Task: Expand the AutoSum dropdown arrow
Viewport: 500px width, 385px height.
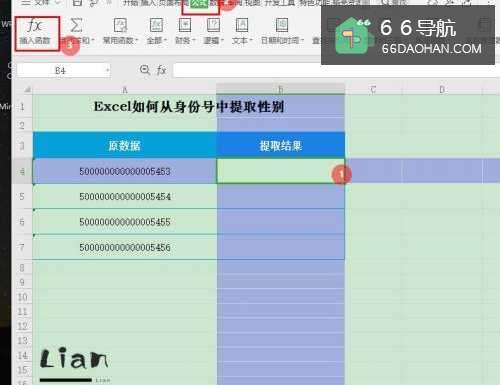Action: (x=93, y=41)
